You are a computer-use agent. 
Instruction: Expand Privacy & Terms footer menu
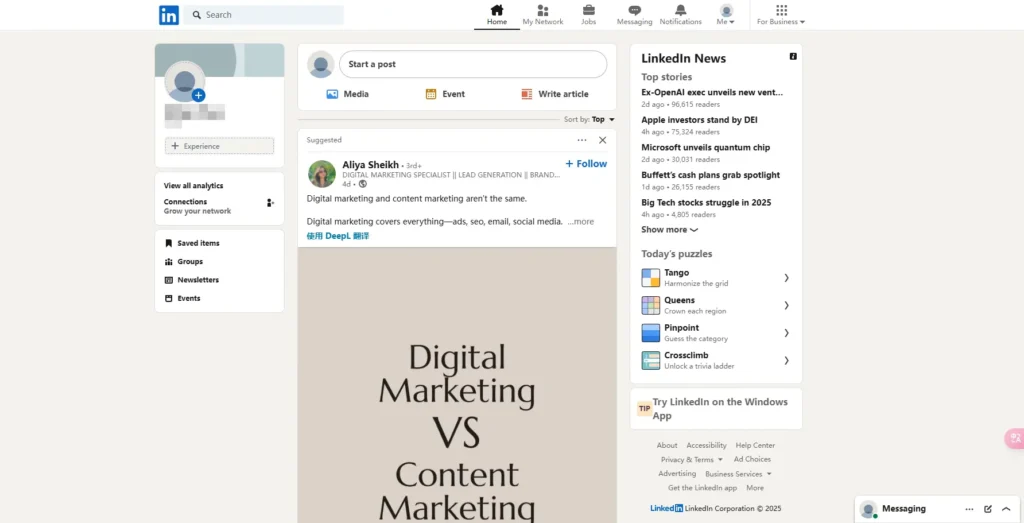[692, 460]
